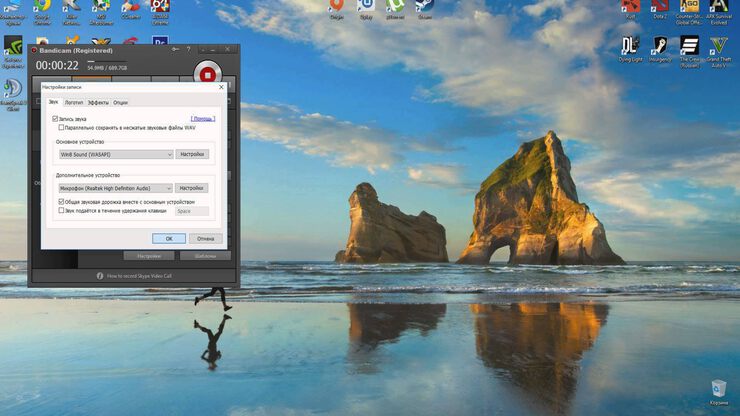Screen dimensions: 740x416
Task: Click the Шаблоны button in Bandicam main window
Action: click(x=205, y=256)
